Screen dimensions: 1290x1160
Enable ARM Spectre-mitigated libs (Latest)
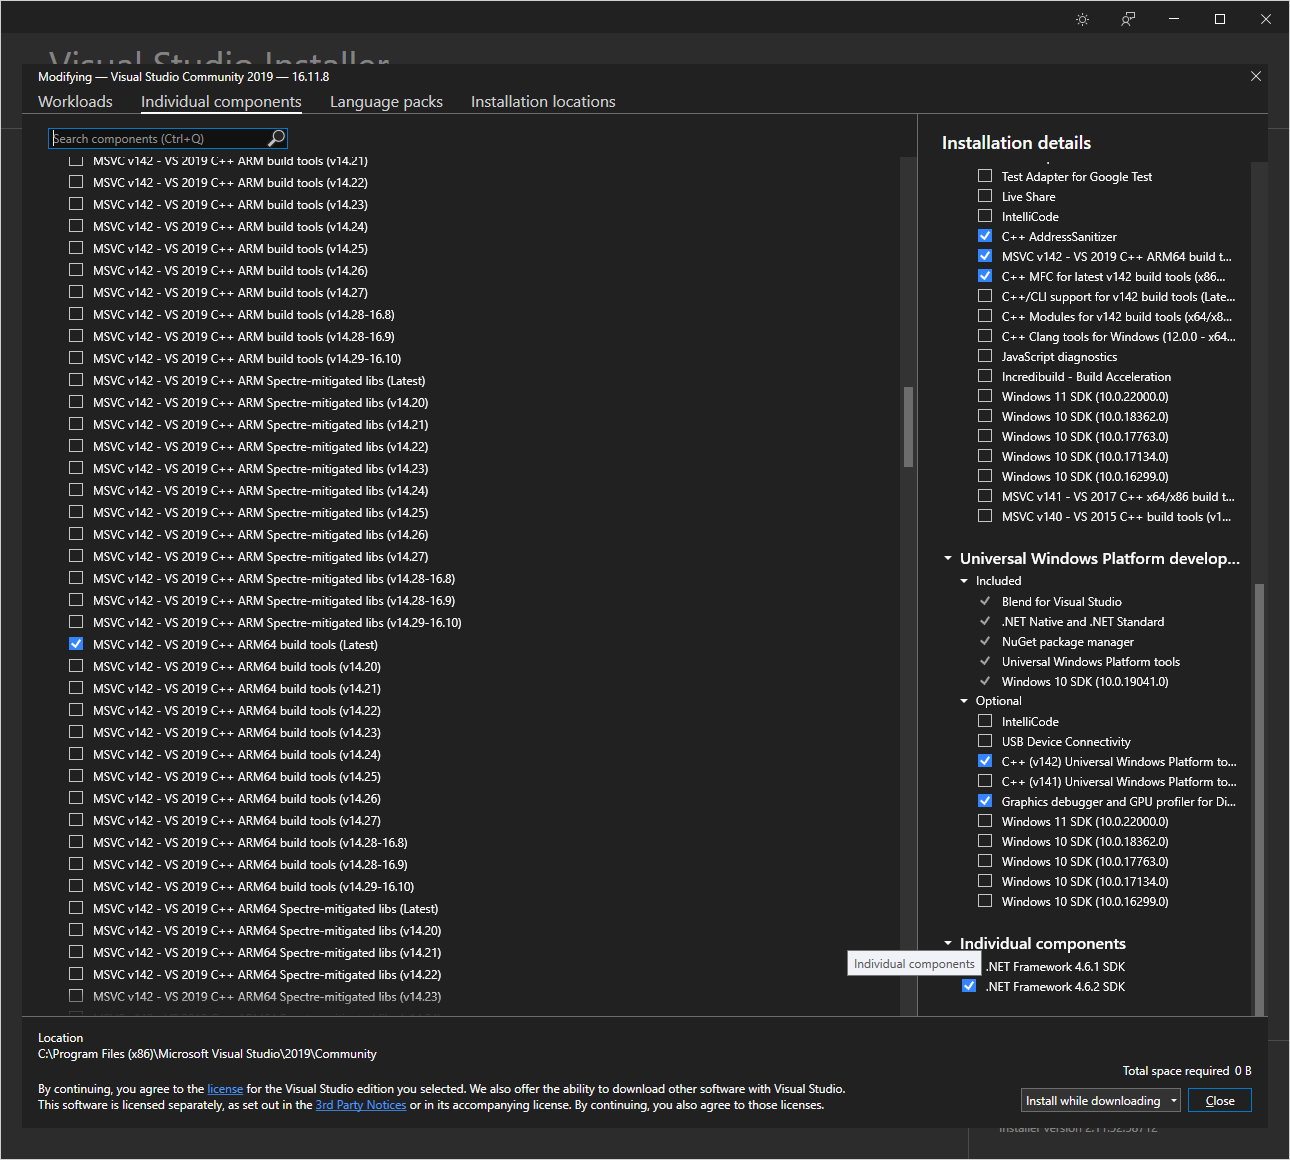coord(76,380)
